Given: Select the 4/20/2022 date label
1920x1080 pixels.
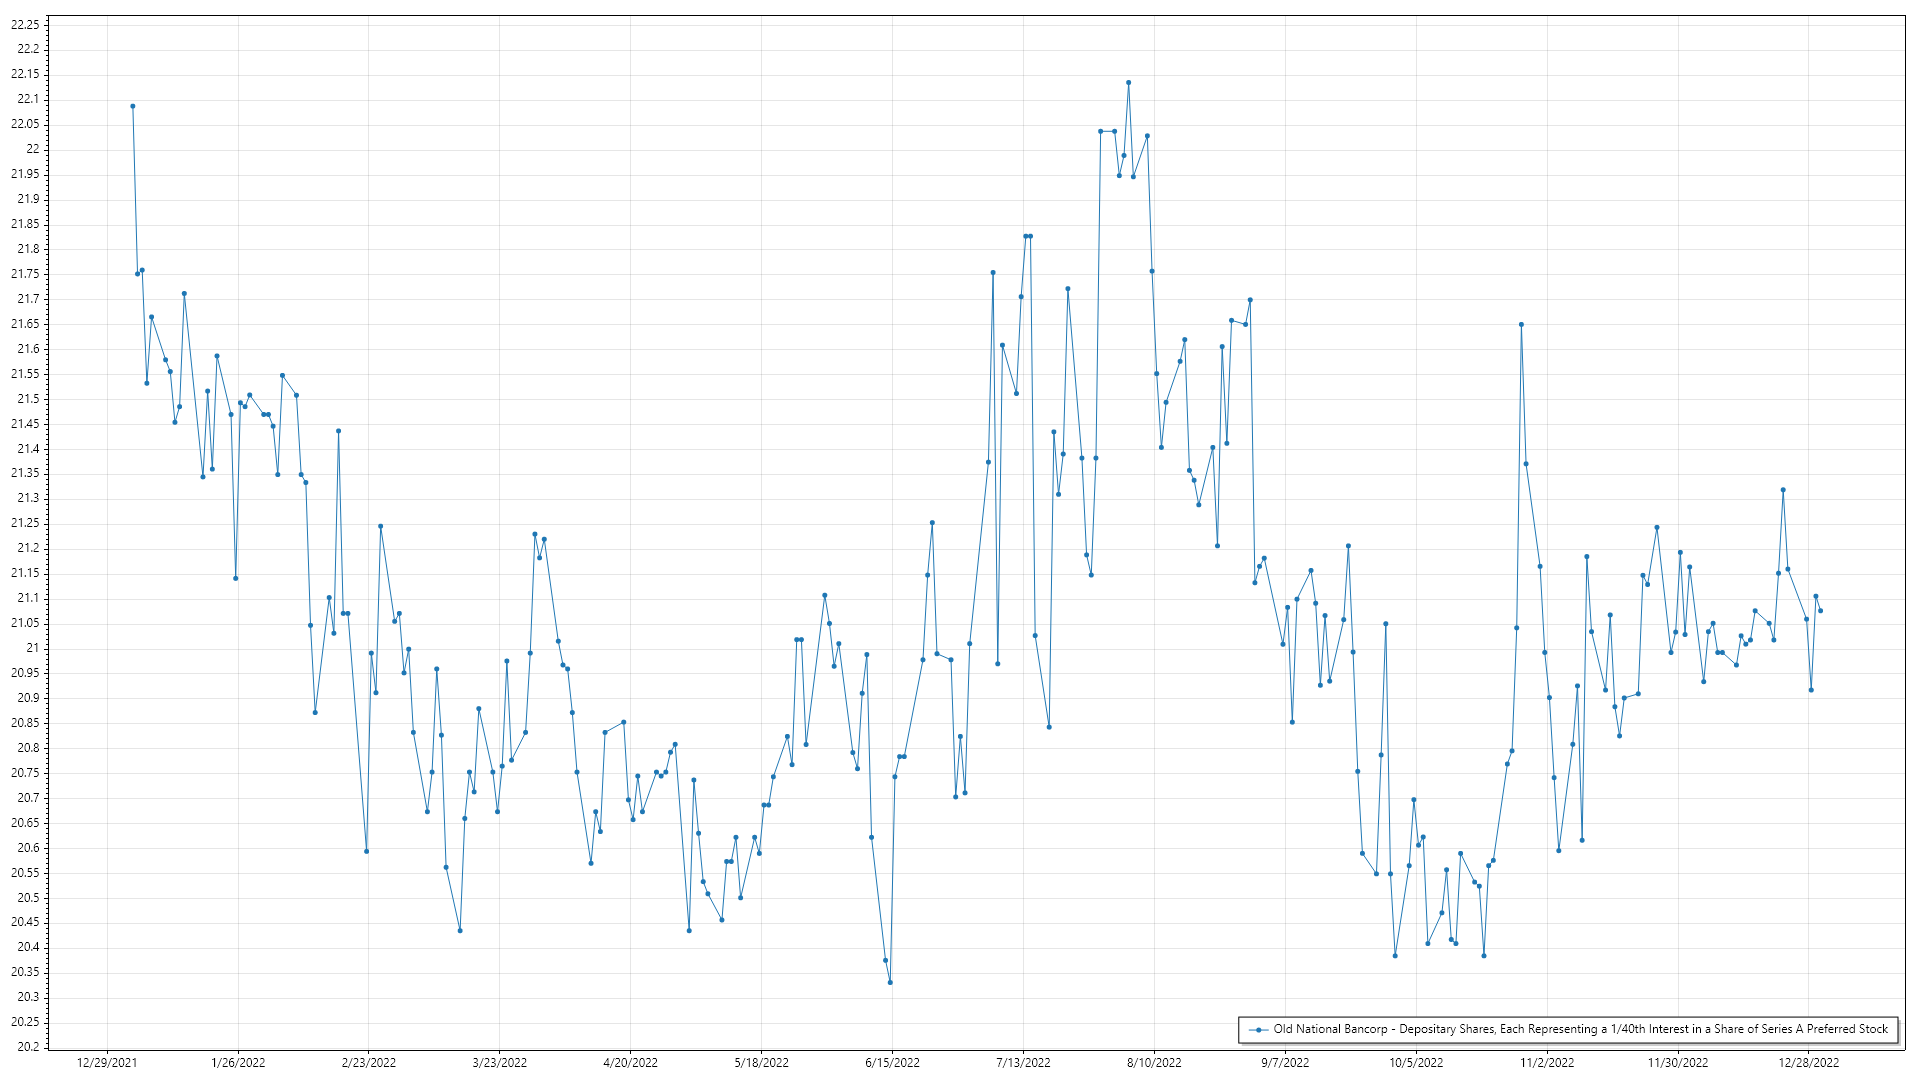Looking at the screenshot, I should [630, 1063].
